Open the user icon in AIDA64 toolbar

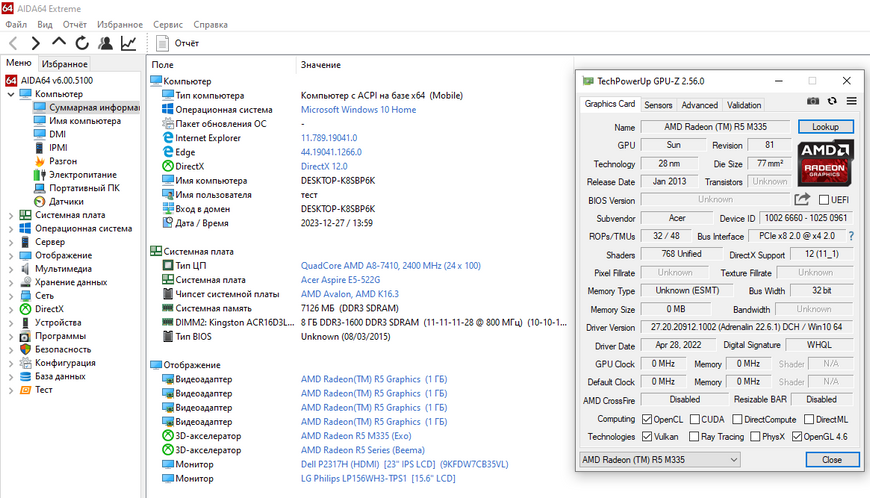point(105,43)
